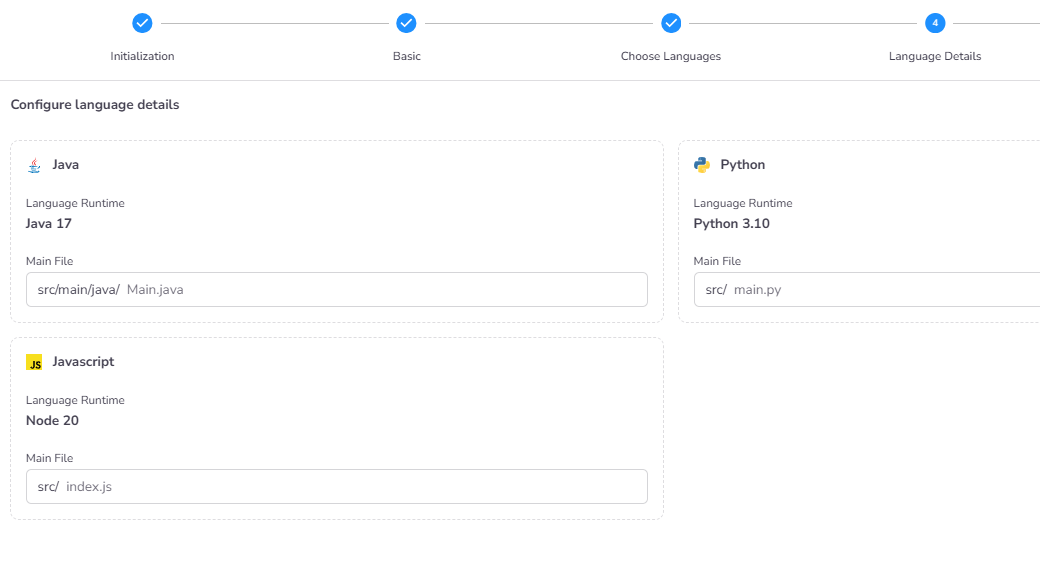Focus the Python main.py file input
The image size is (1040, 582).
(x=880, y=290)
